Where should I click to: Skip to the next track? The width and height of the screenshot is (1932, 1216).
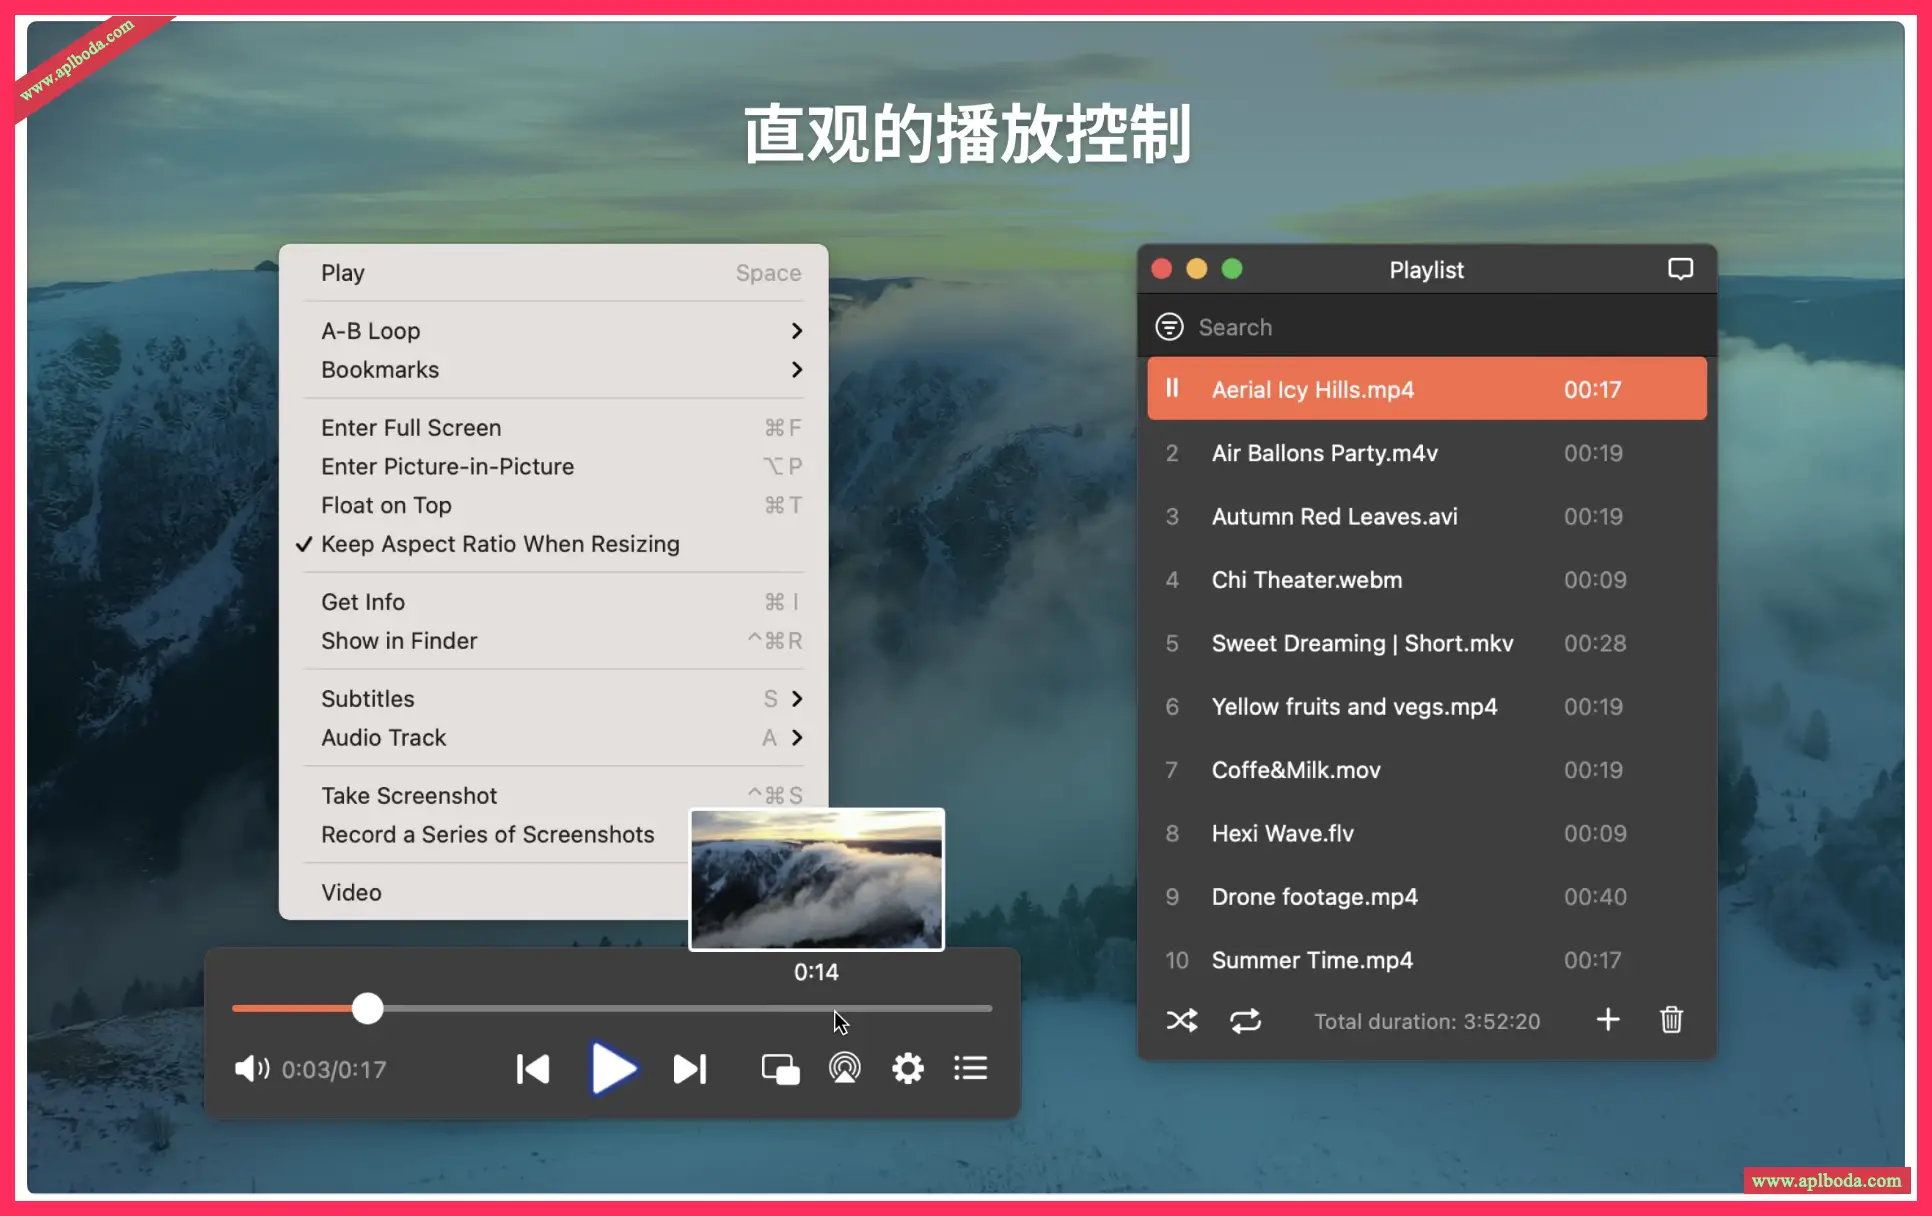[690, 1068]
